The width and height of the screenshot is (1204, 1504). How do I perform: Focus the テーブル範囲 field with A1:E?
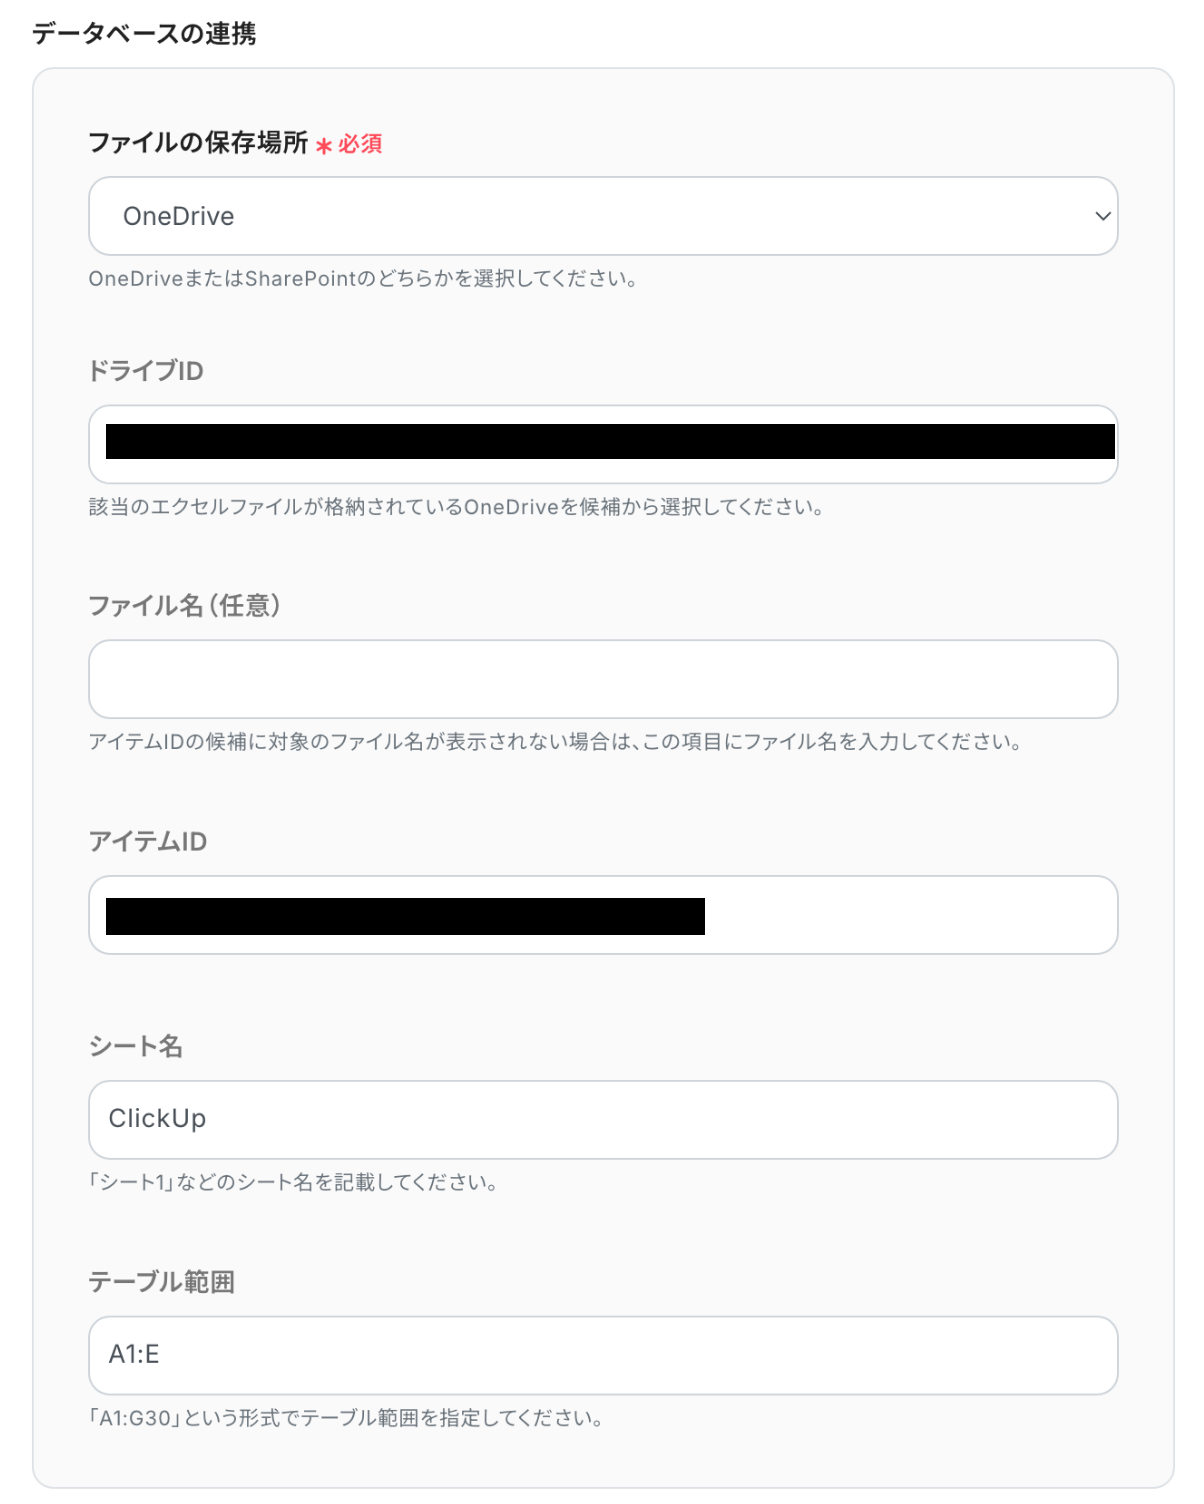[602, 1355]
